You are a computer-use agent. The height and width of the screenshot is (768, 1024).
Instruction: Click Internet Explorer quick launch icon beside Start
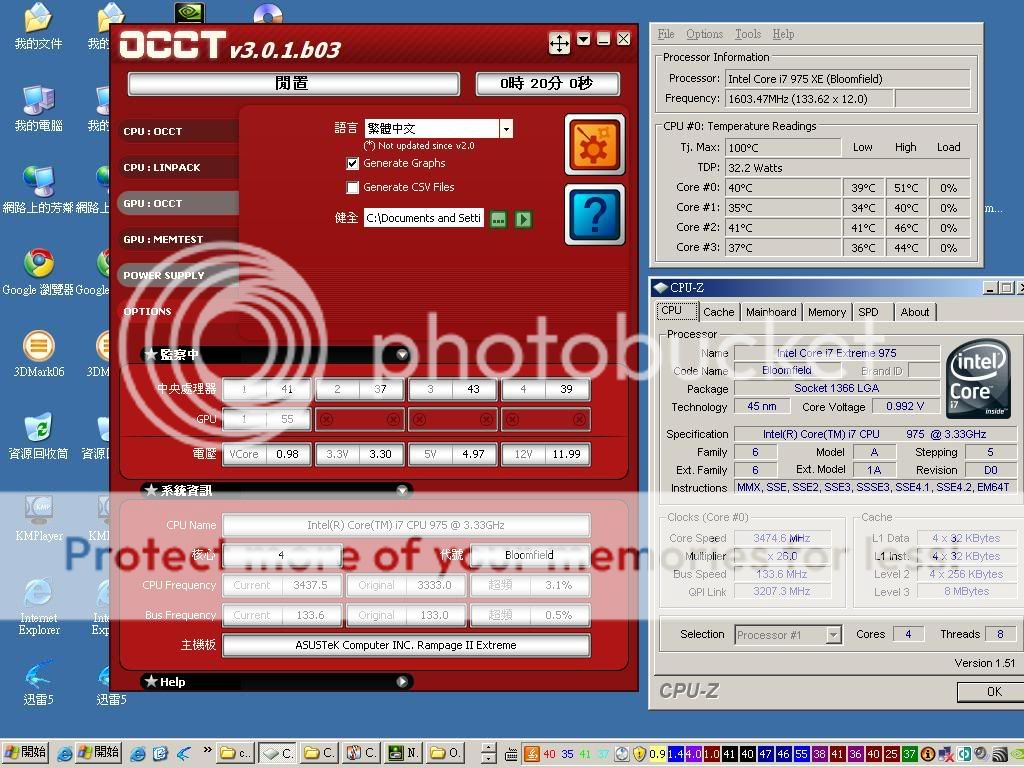65,754
